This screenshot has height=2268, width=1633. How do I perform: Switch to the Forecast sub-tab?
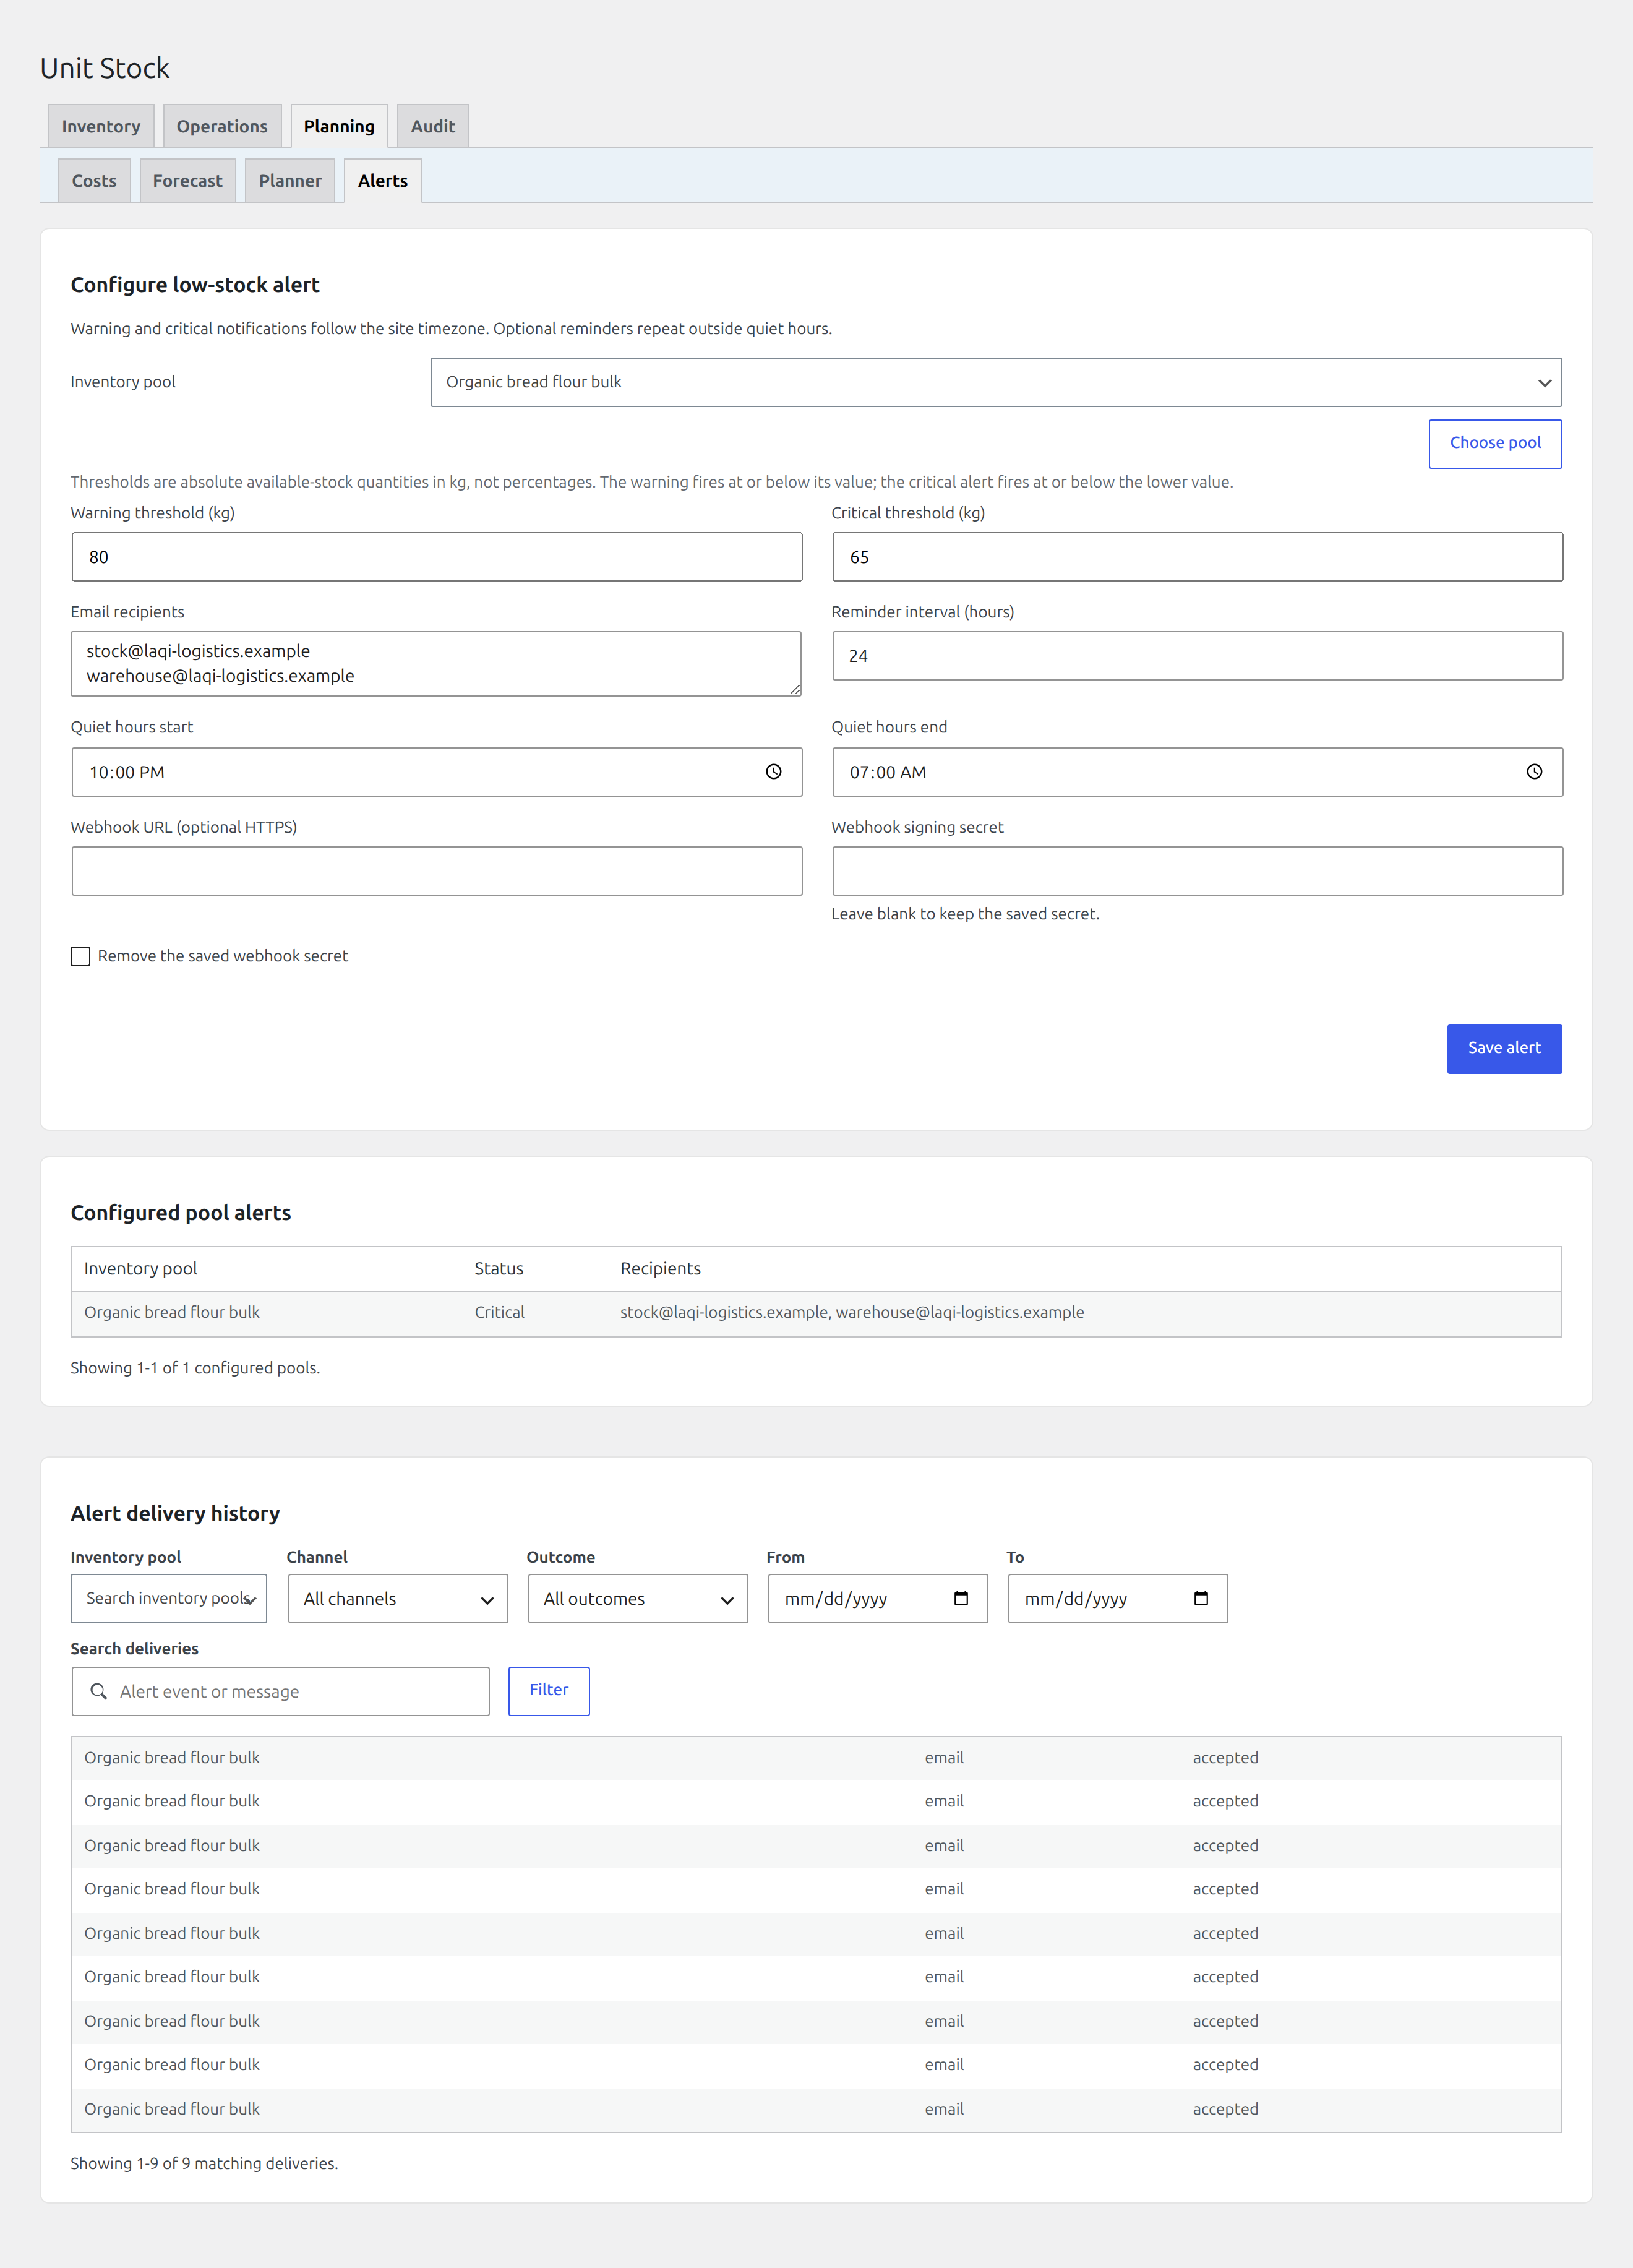coord(188,181)
